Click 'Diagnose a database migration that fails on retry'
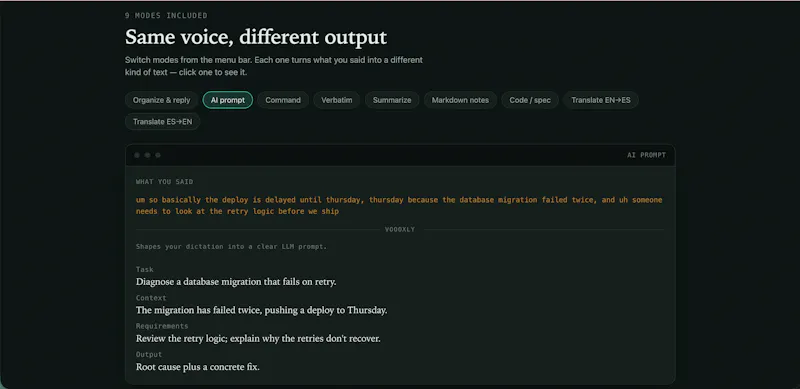Viewport: 800px width, 389px height. tap(236, 282)
